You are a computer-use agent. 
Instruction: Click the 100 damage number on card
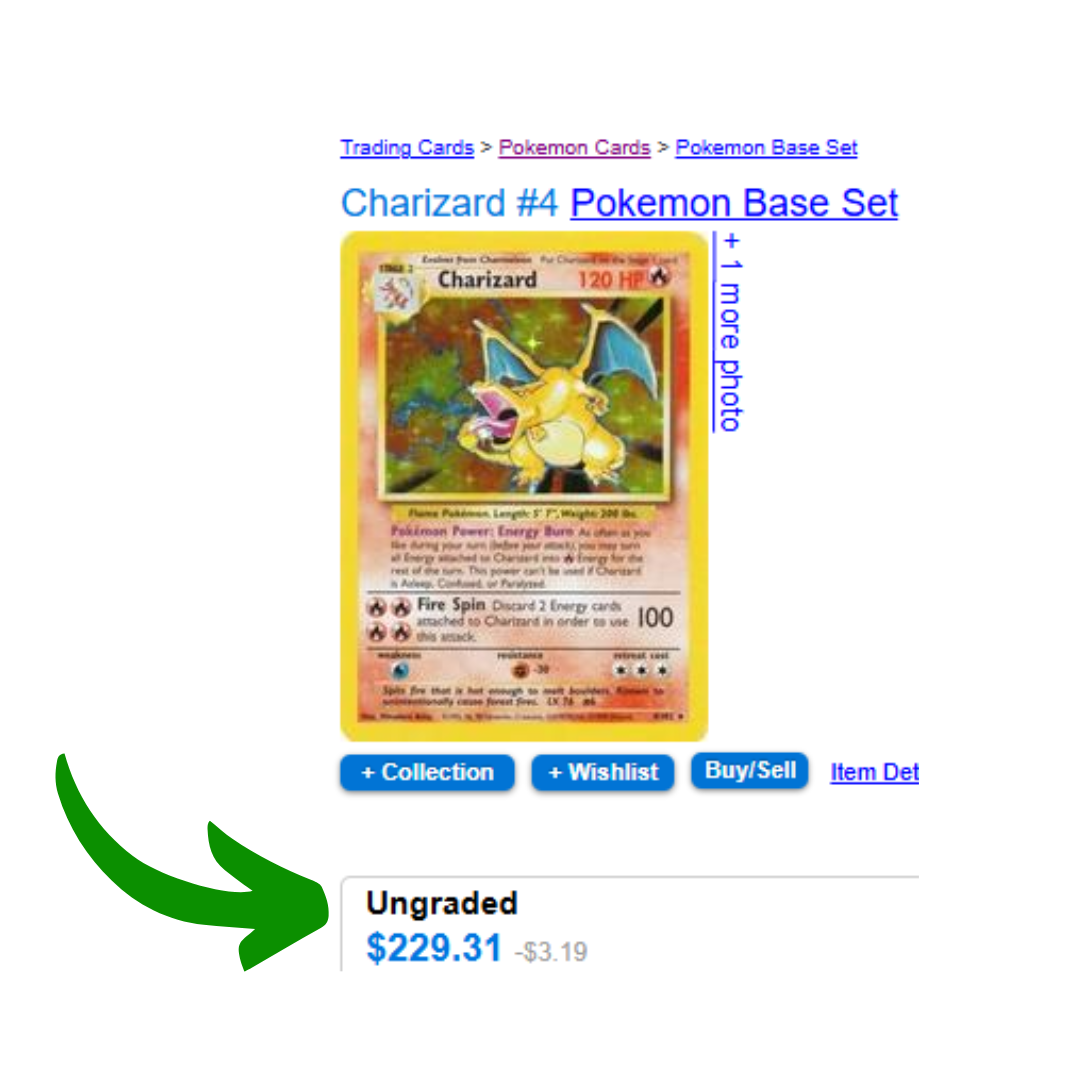(x=654, y=618)
